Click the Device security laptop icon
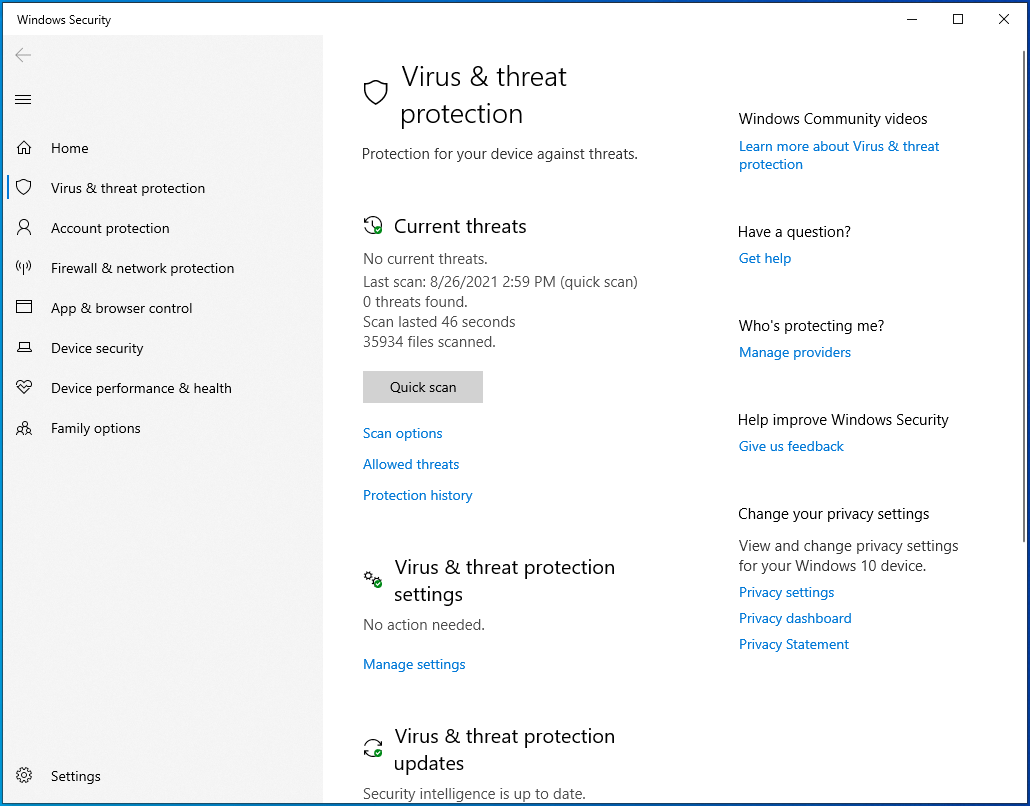Viewport: 1030px width, 806px height. (24, 348)
